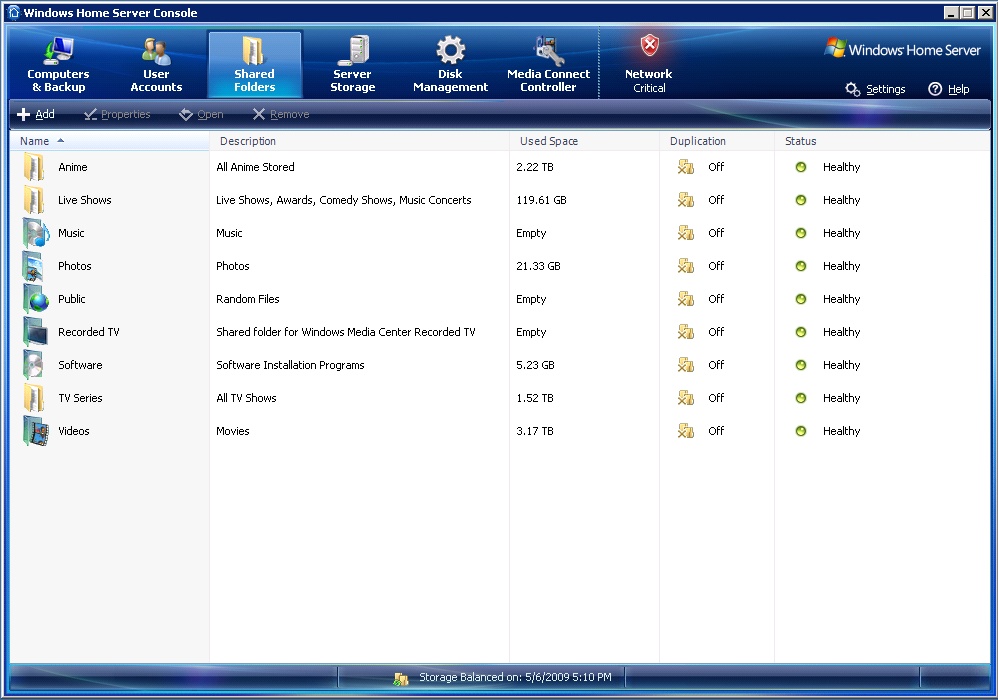This screenshot has width=998, height=700.
Task: Open the Settings link
Action: pyautogui.click(x=875, y=89)
